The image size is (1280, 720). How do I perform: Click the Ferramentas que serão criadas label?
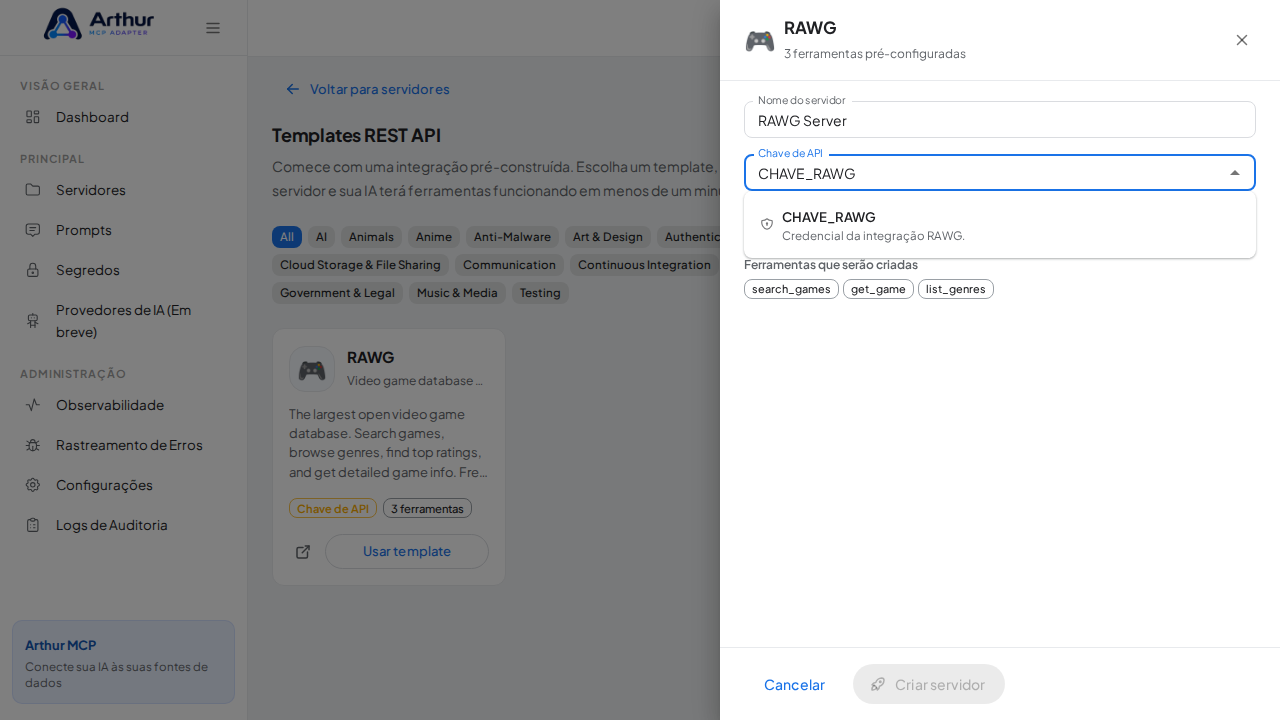[831, 265]
